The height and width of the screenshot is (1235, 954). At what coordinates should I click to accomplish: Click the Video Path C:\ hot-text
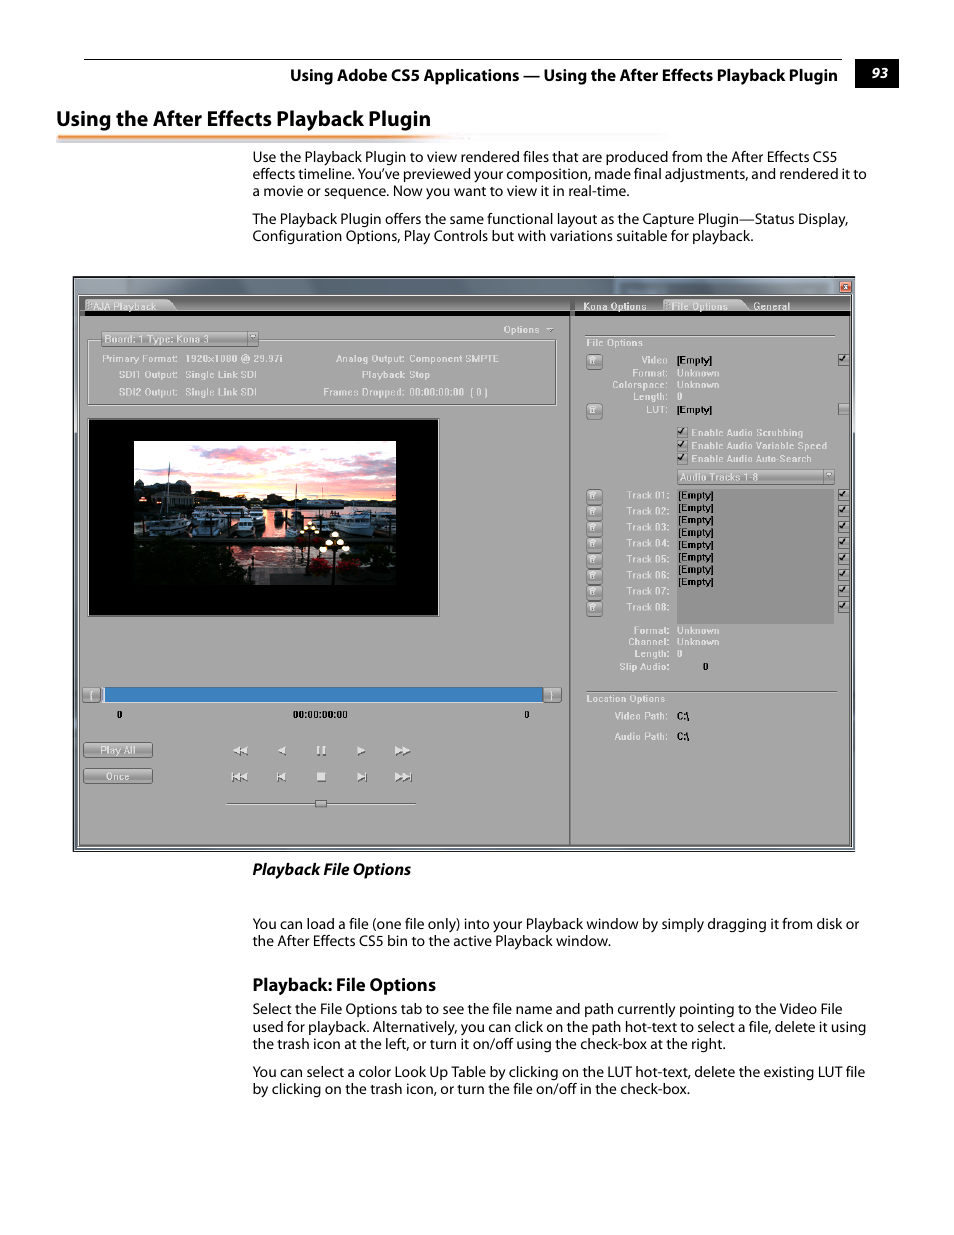(x=681, y=715)
